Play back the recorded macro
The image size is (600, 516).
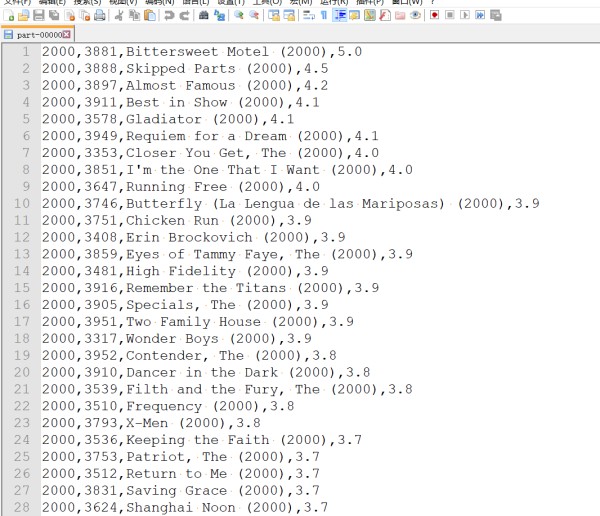[x=465, y=15]
